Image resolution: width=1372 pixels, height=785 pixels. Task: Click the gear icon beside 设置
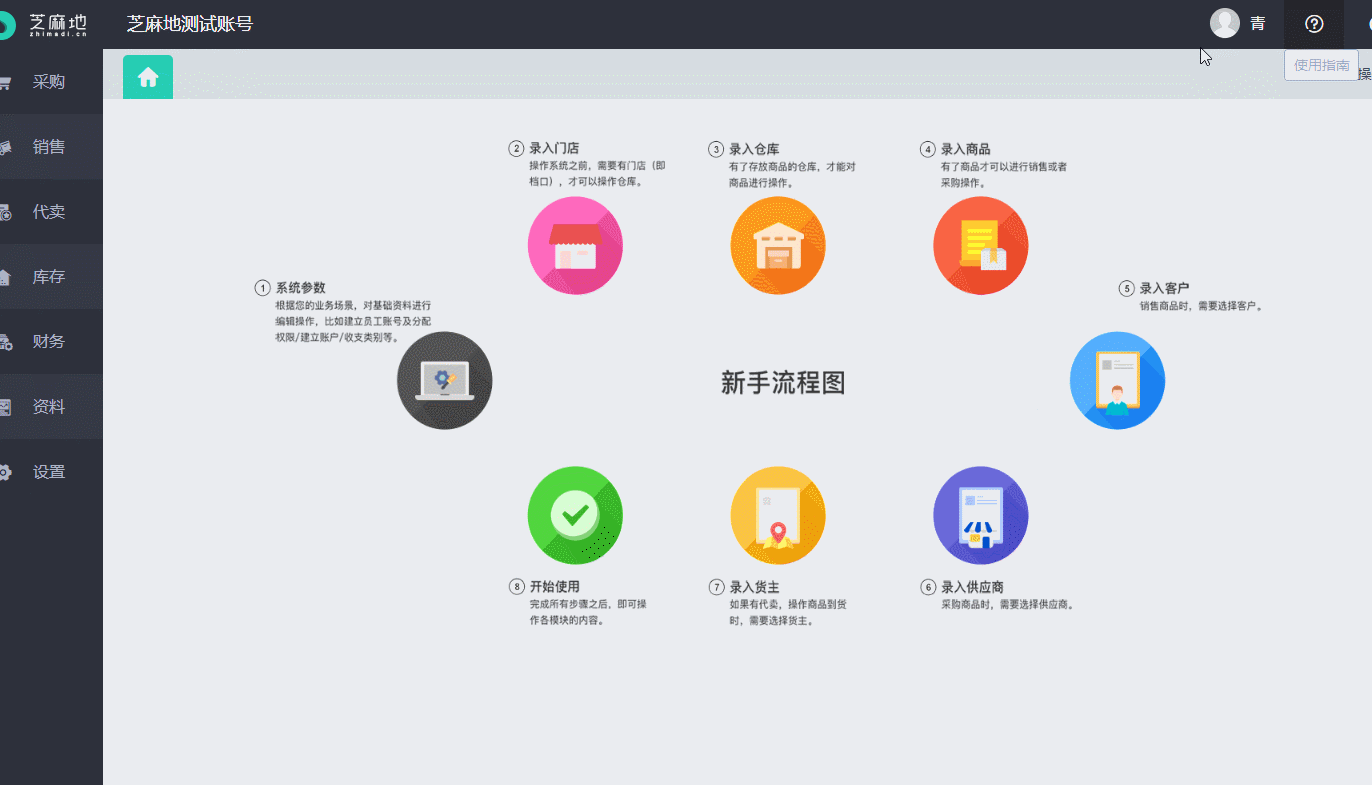tap(5, 473)
